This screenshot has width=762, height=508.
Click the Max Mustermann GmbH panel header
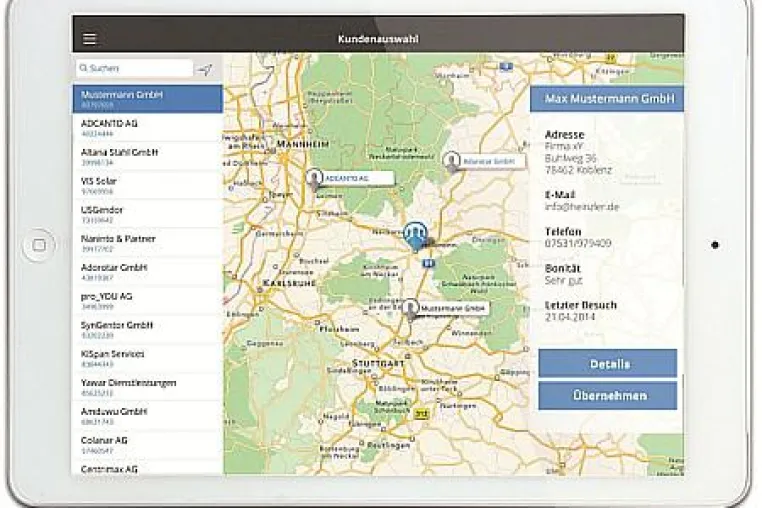[607, 99]
